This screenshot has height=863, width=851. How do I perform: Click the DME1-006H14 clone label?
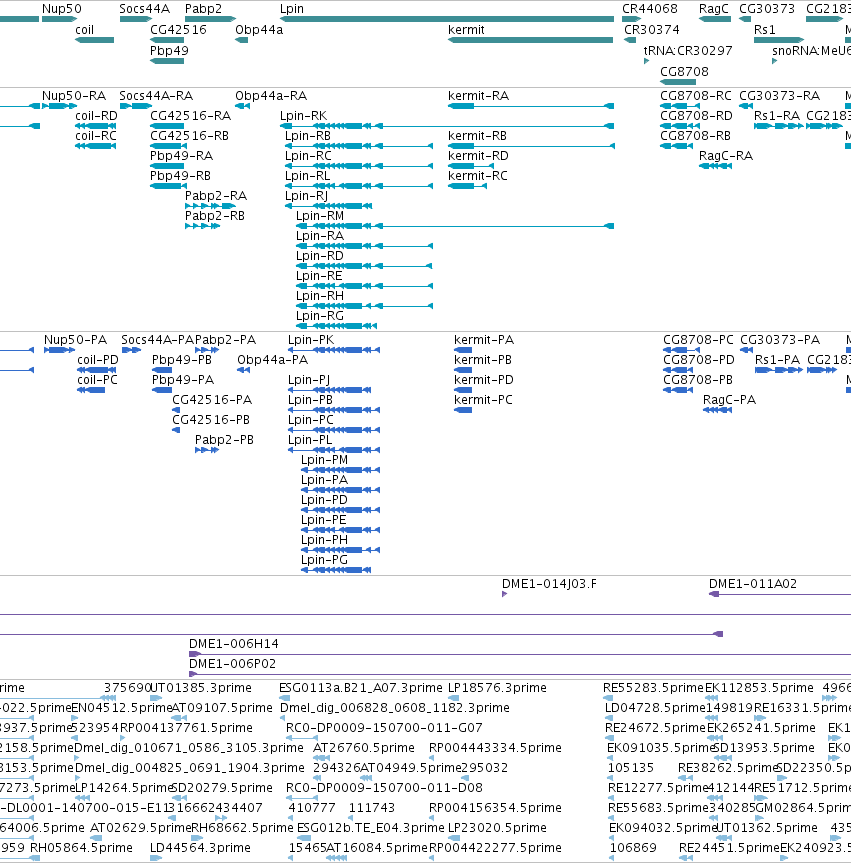point(234,644)
